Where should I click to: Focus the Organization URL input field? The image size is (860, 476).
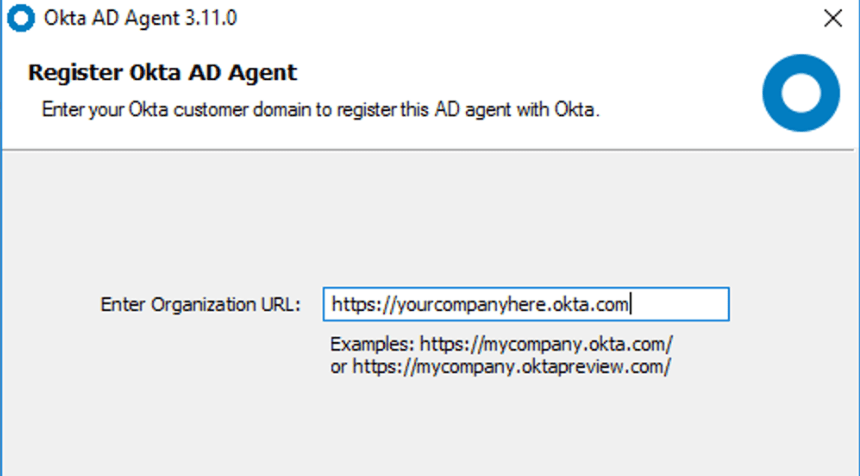point(526,304)
